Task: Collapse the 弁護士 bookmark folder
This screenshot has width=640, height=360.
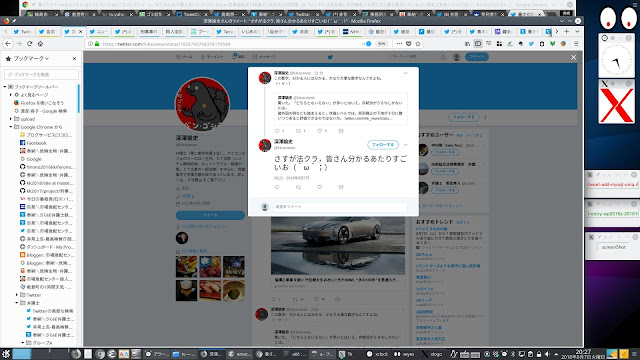Action: 17,303
